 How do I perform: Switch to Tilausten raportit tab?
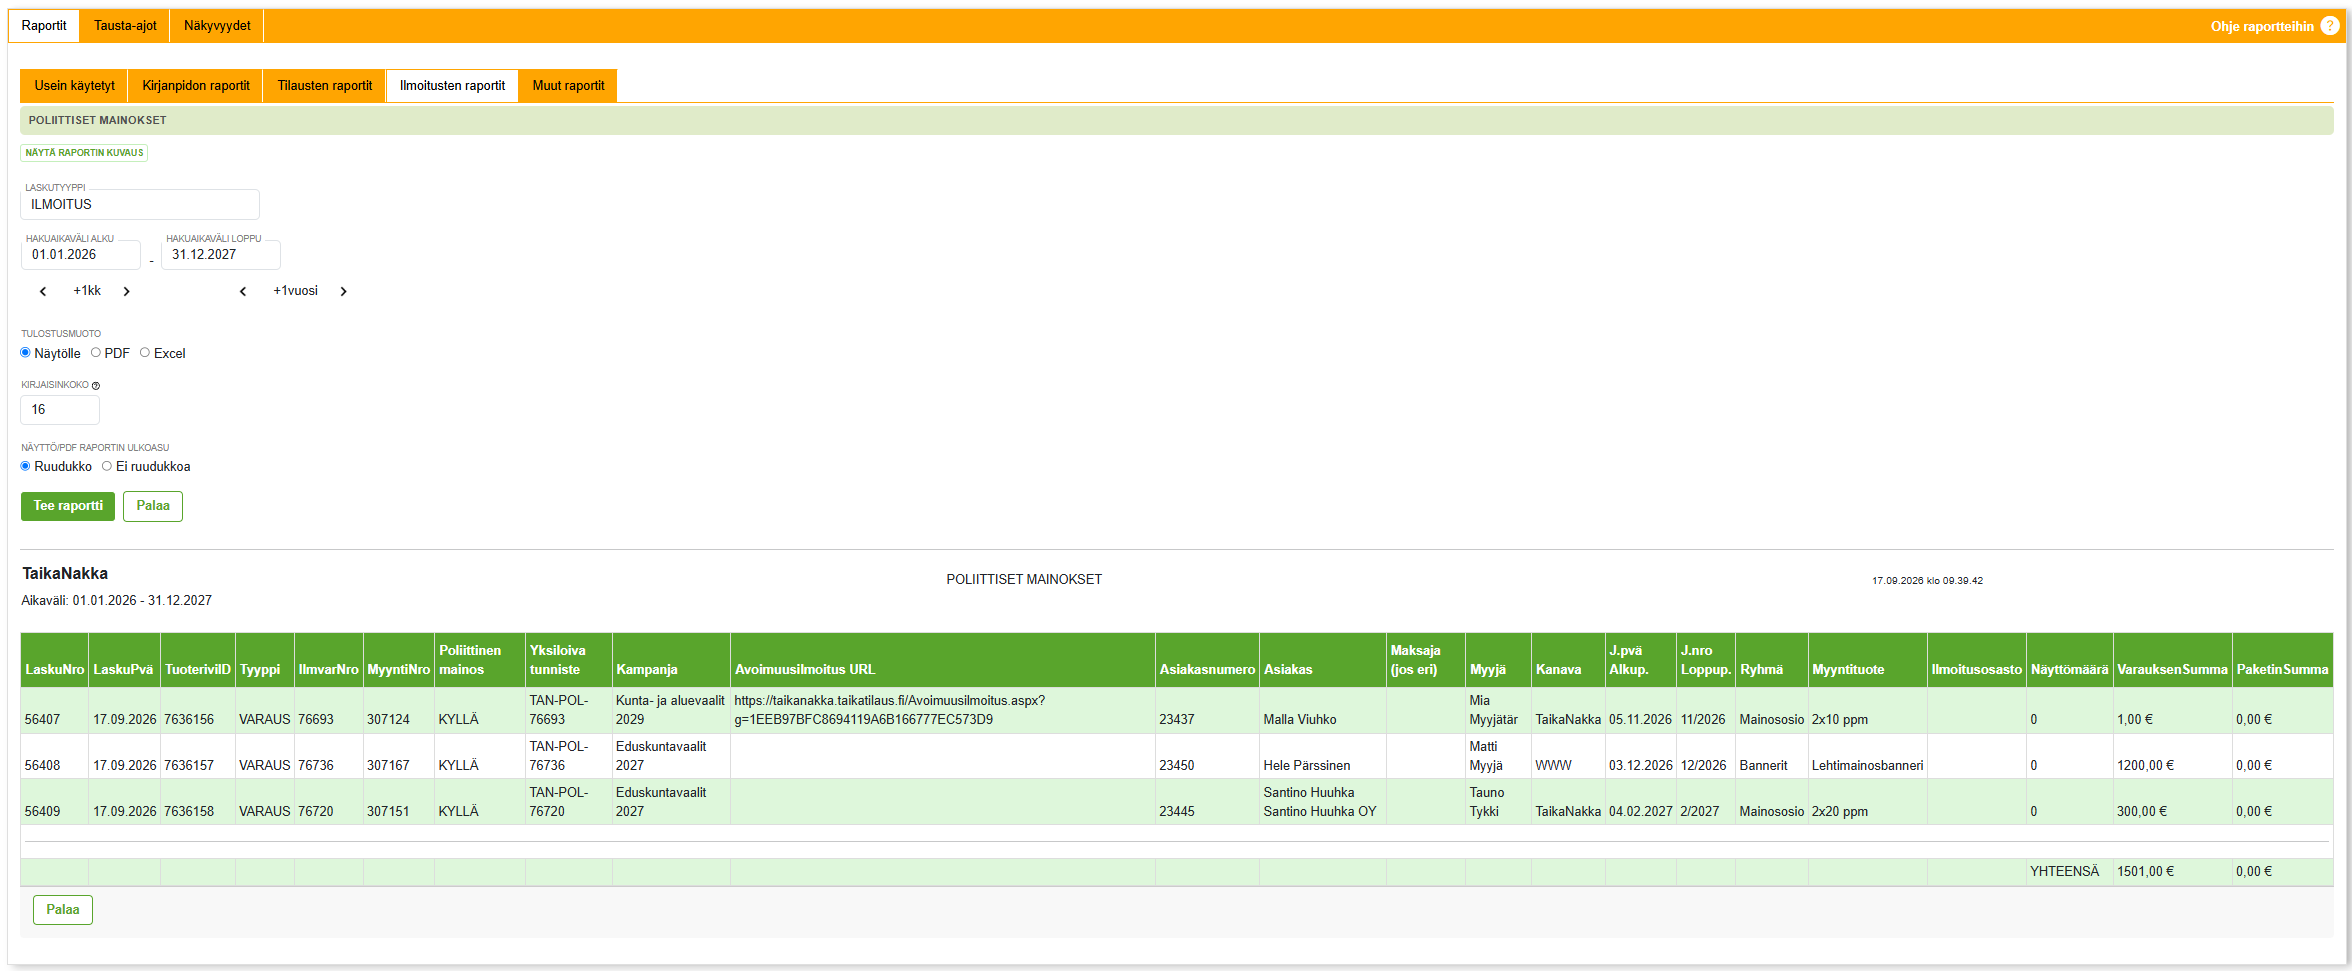[324, 86]
